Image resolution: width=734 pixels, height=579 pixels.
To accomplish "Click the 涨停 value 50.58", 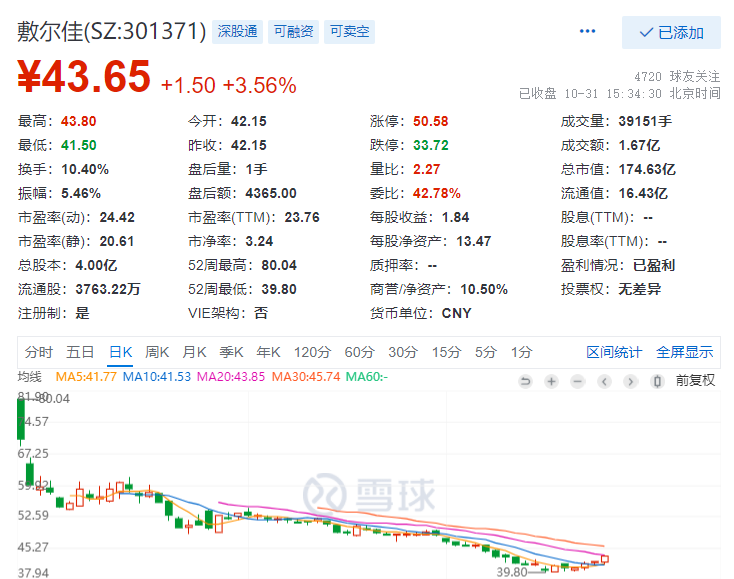I will pyautogui.click(x=431, y=121).
